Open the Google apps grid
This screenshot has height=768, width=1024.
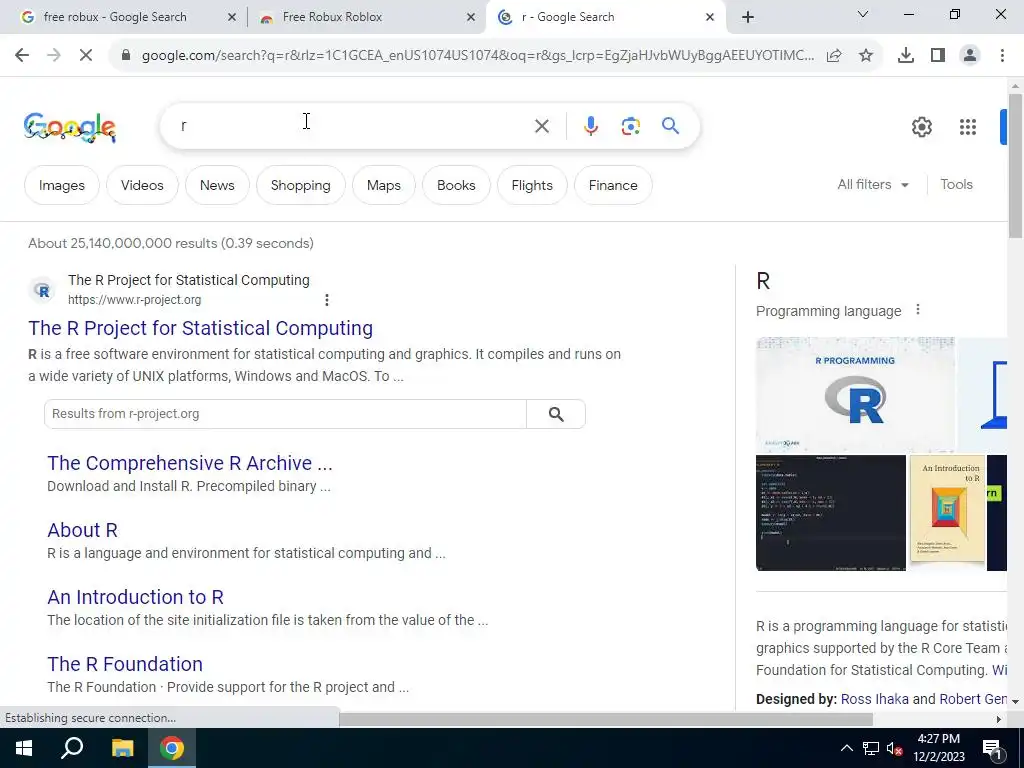tap(968, 127)
